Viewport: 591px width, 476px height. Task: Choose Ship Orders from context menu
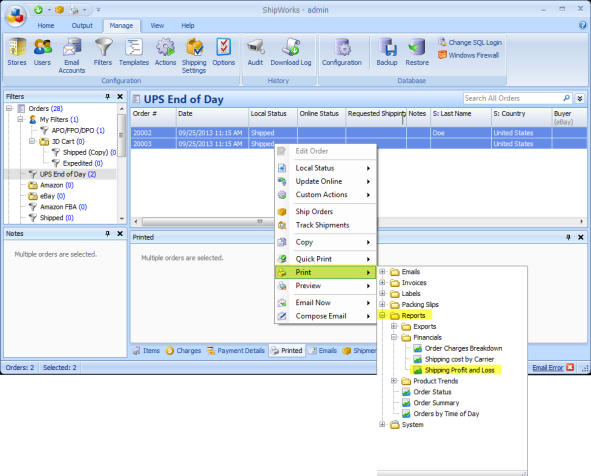pyautogui.click(x=326, y=211)
